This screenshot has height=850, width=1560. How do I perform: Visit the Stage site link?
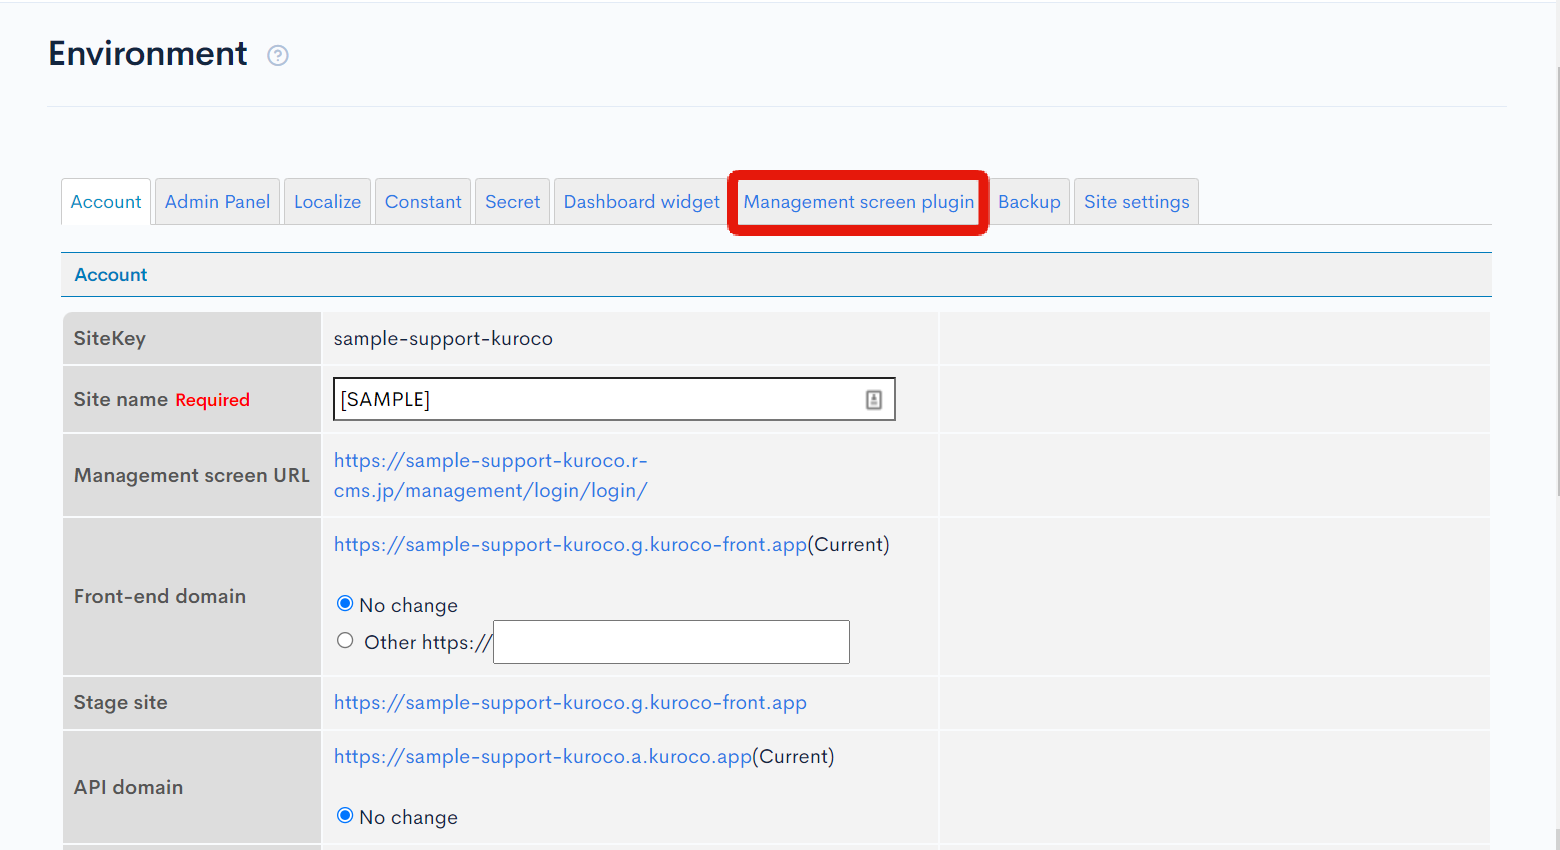coord(570,702)
